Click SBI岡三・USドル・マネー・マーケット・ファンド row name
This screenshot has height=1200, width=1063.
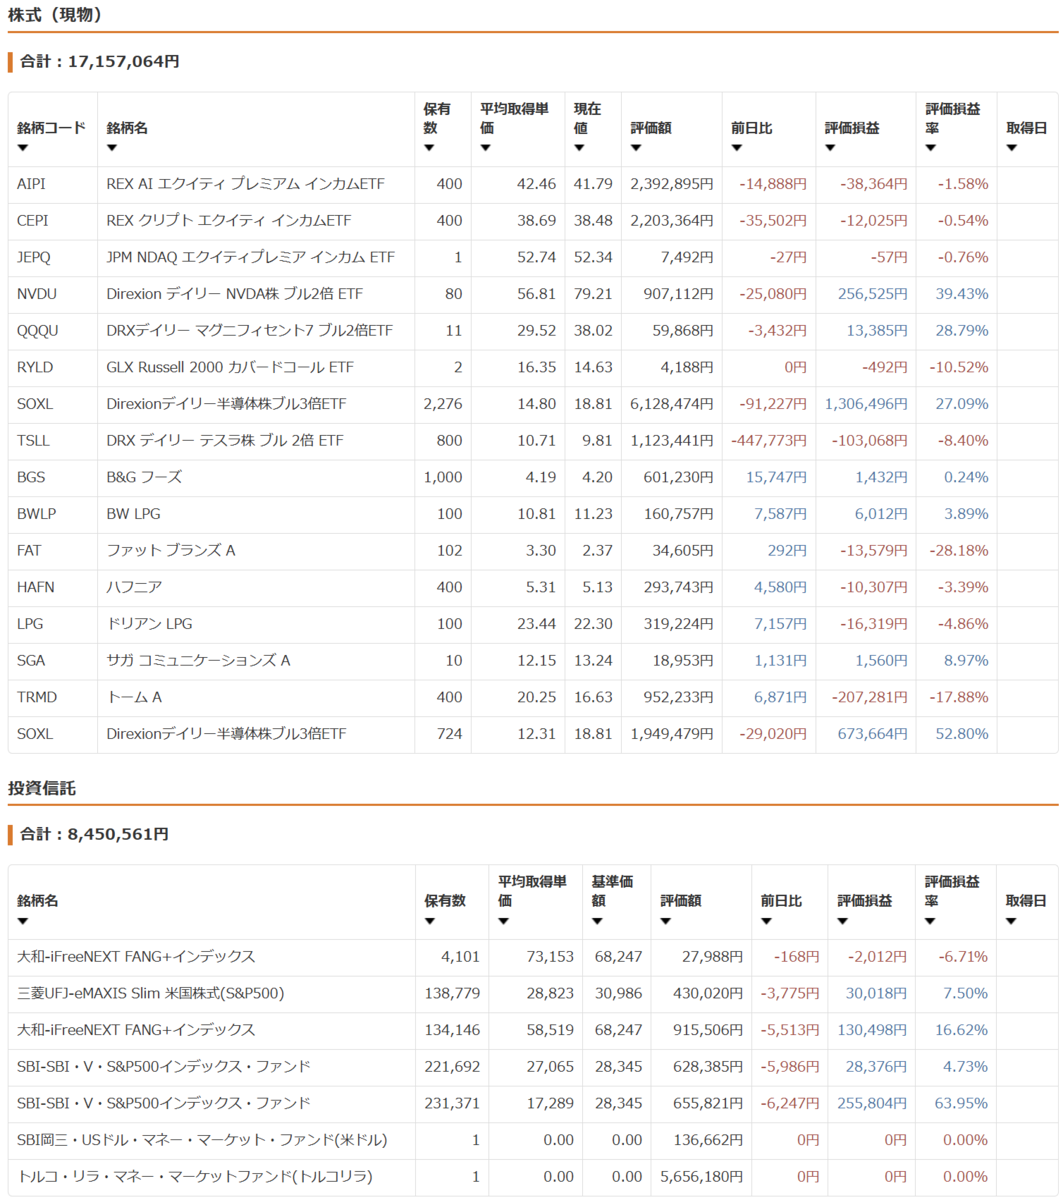point(202,1140)
